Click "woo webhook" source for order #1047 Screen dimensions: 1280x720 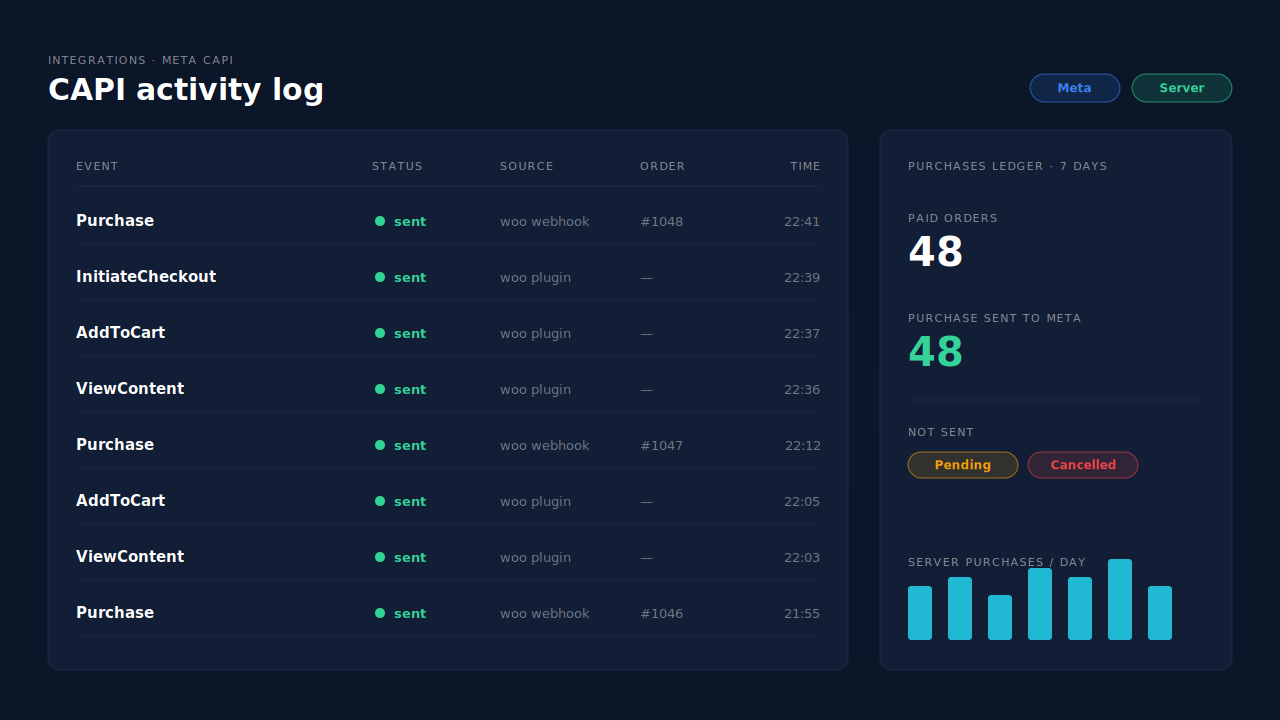pos(545,445)
